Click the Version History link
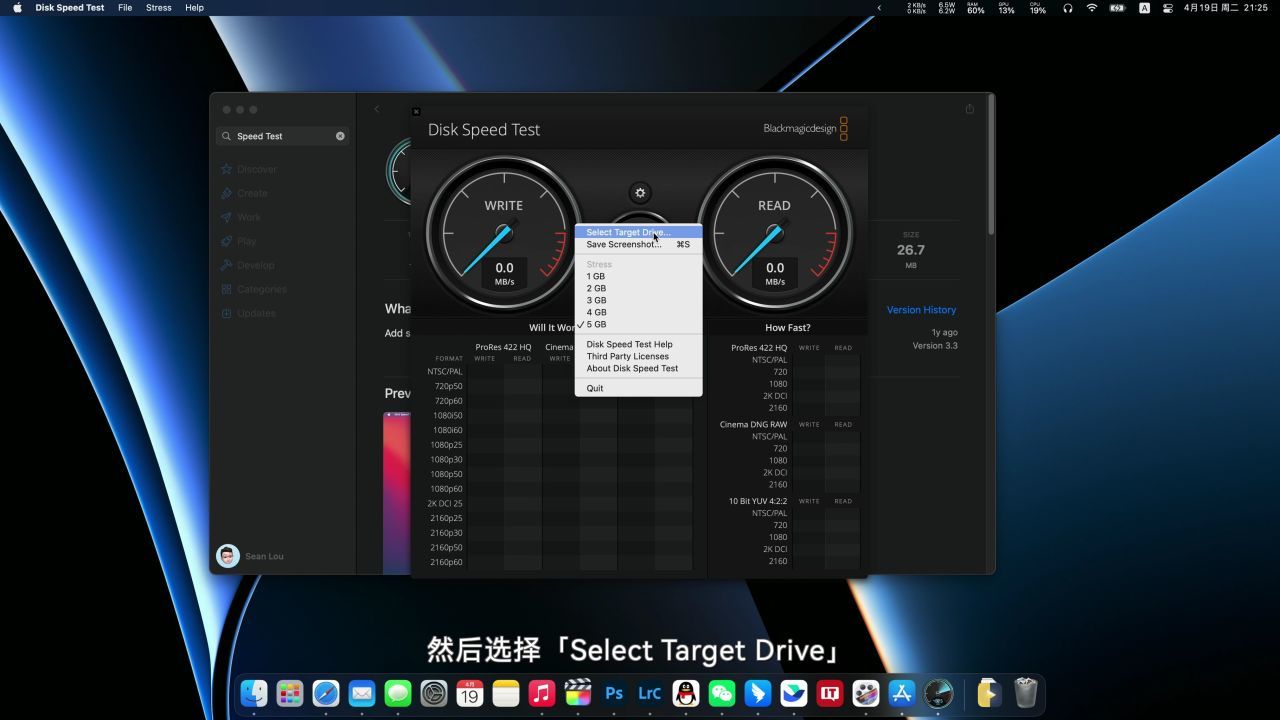This screenshot has width=1280, height=720. 921,310
